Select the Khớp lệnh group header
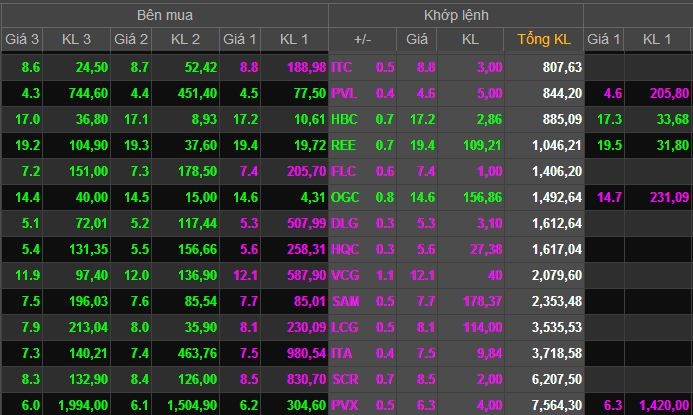This screenshot has height=415, width=693. (455, 15)
